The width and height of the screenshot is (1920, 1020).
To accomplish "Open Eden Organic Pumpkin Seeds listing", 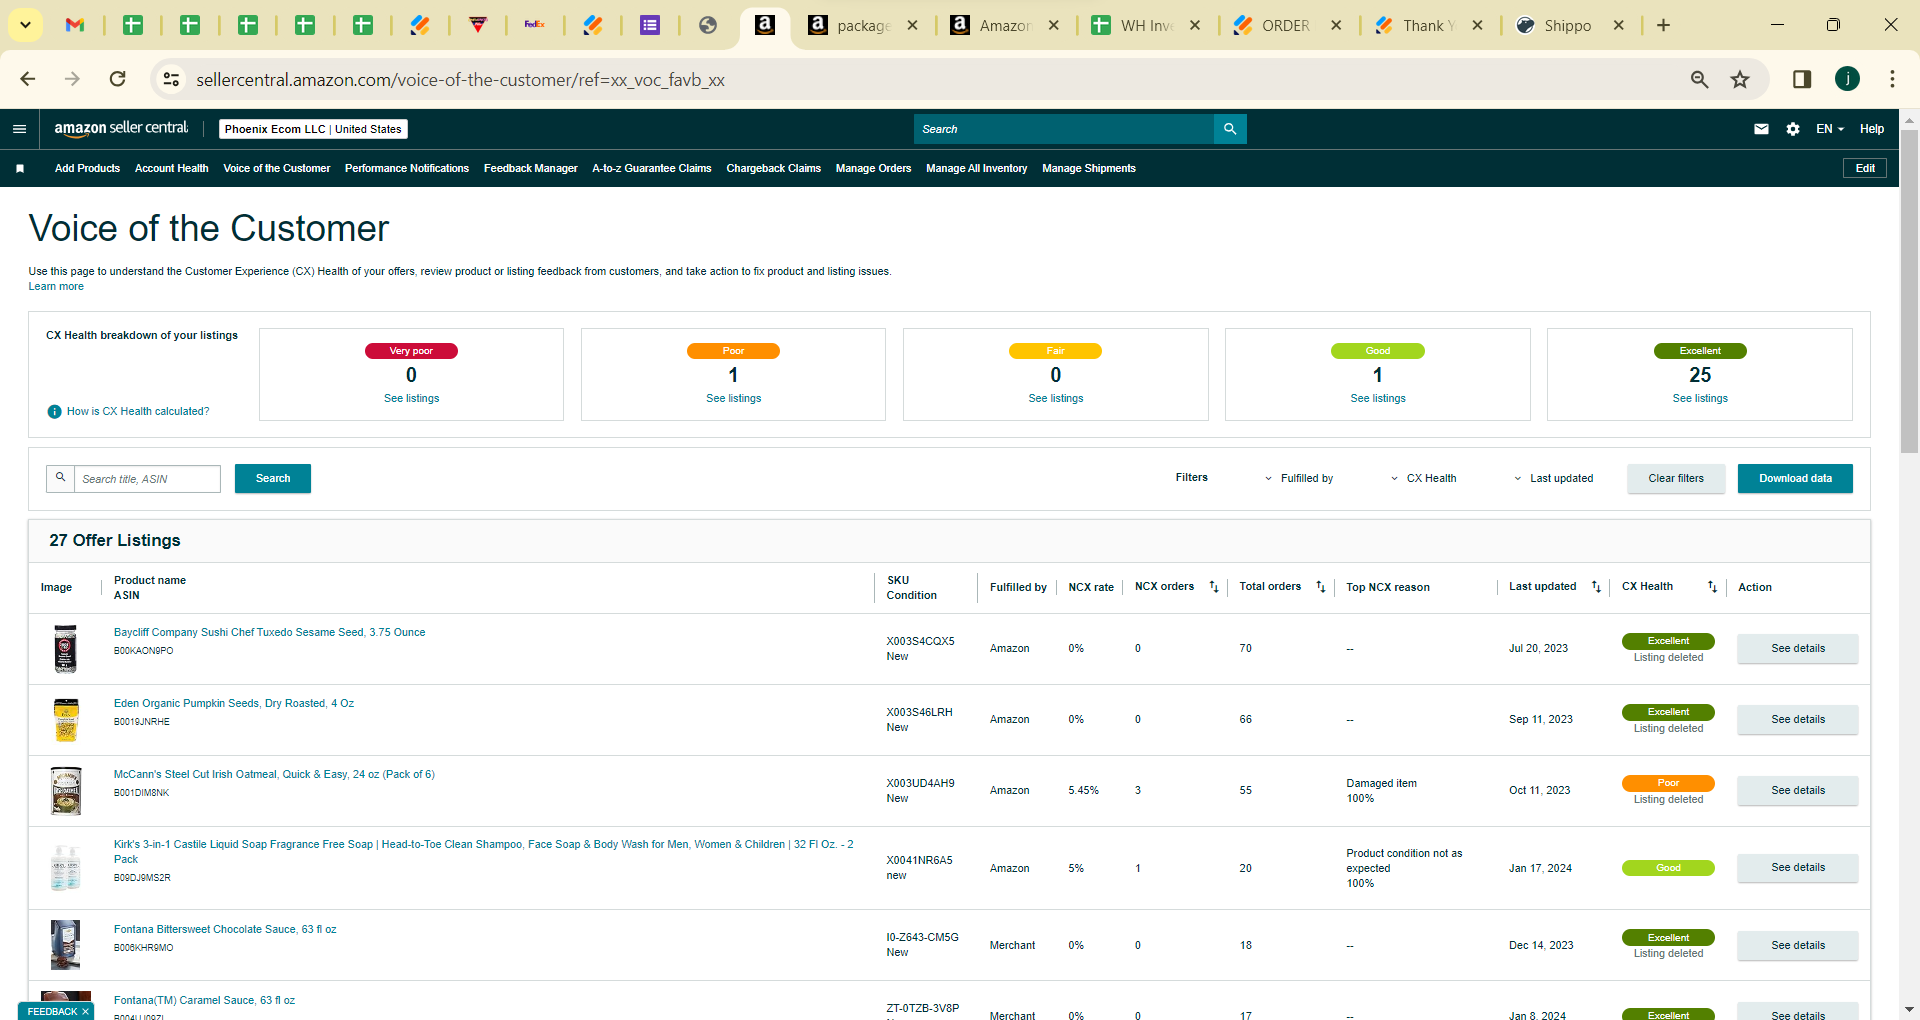I will tap(234, 704).
